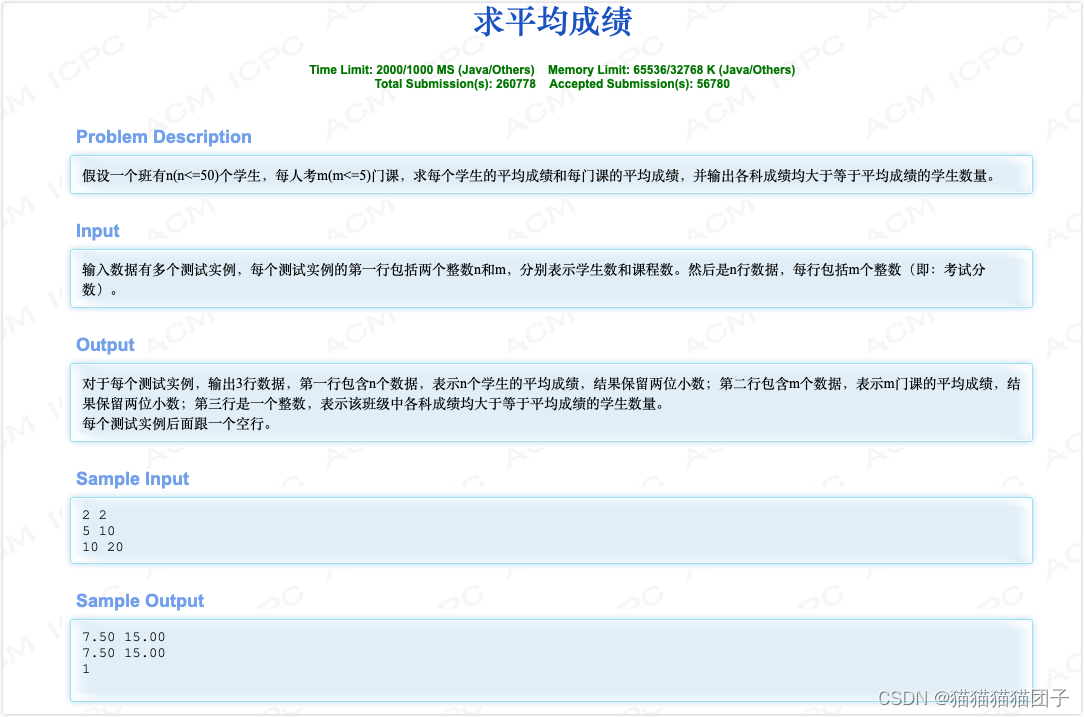Click sample input line '5 10'

coord(98,531)
